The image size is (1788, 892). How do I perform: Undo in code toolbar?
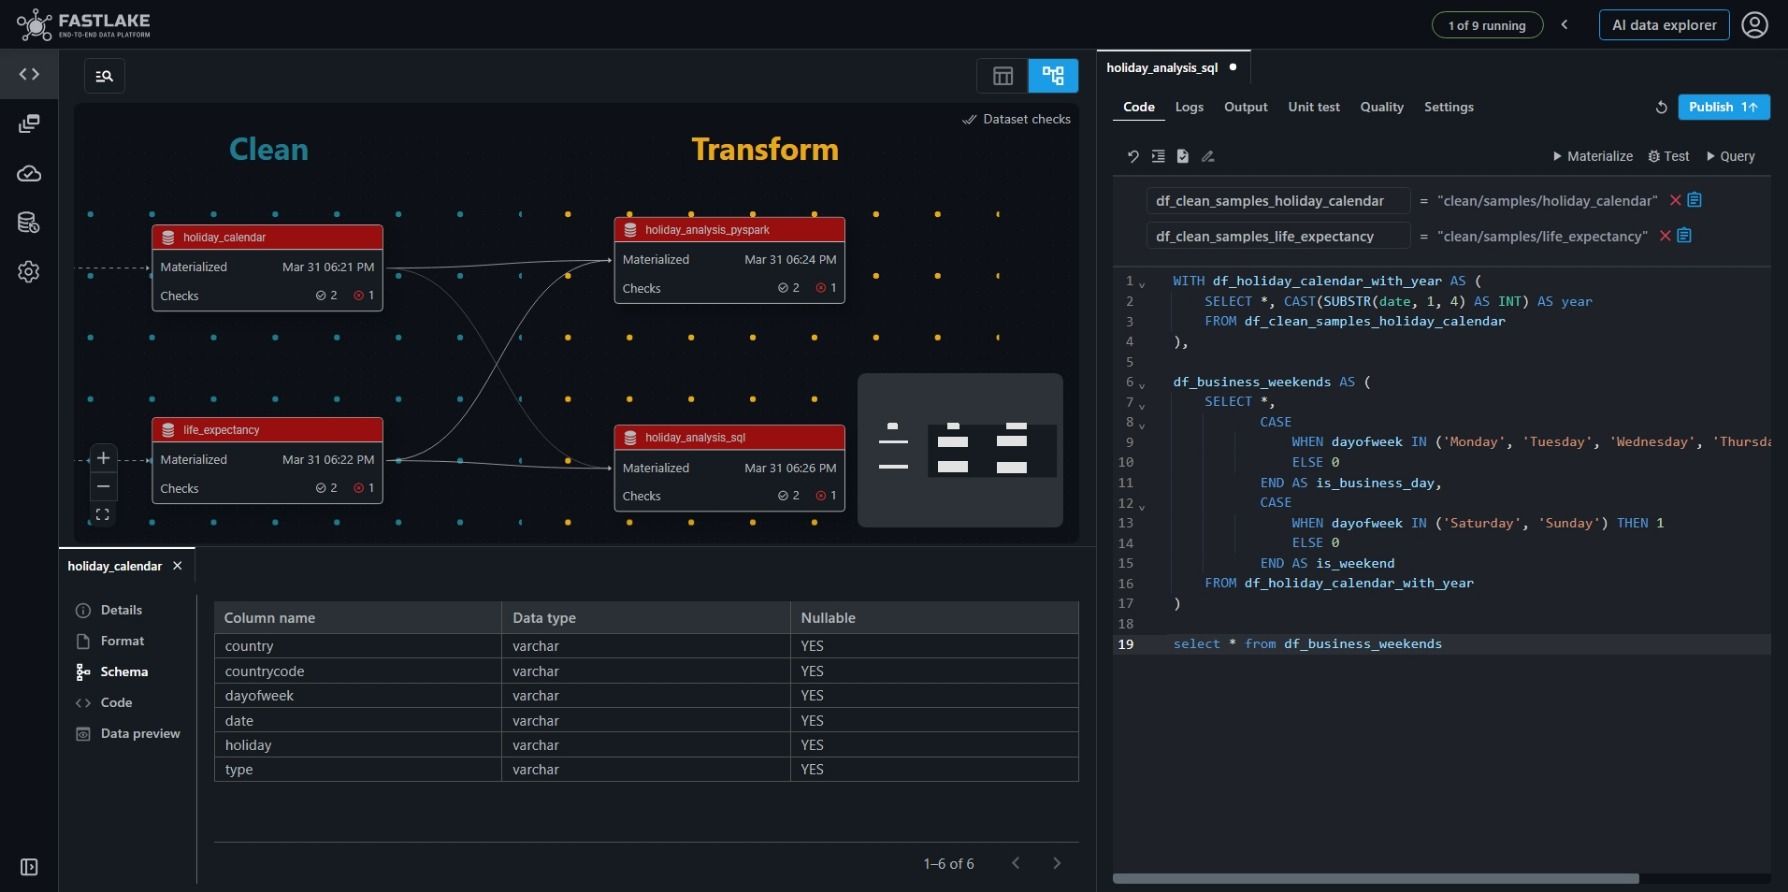coord(1133,156)
